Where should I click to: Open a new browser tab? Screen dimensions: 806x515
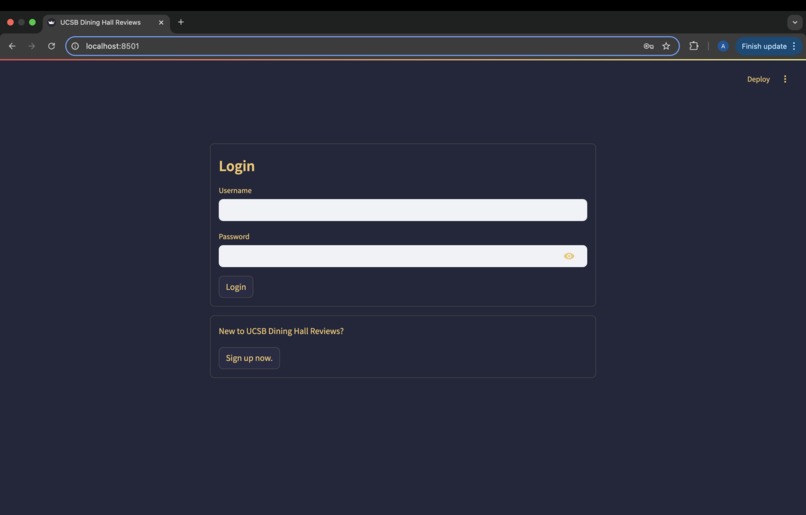180,22
